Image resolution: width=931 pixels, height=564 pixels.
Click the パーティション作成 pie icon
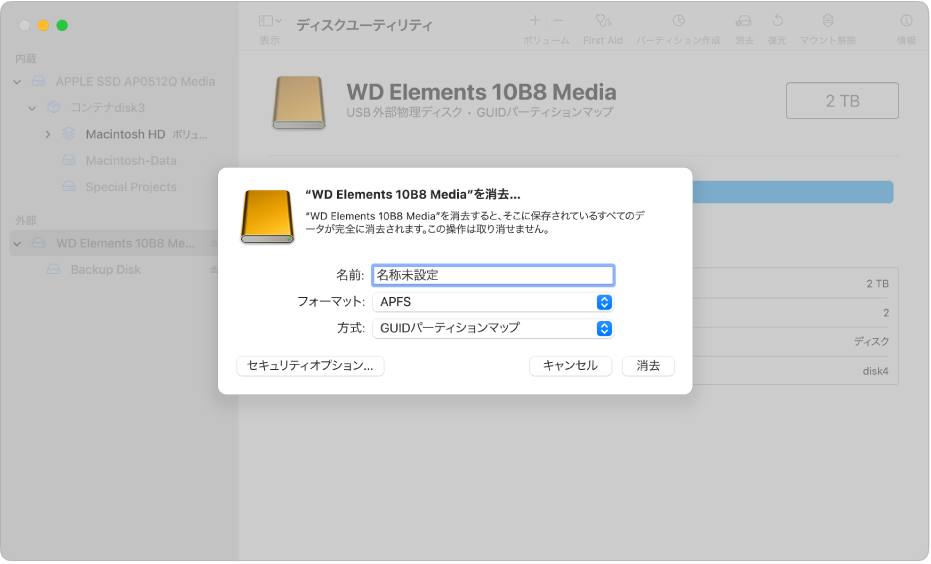(679, 21)
